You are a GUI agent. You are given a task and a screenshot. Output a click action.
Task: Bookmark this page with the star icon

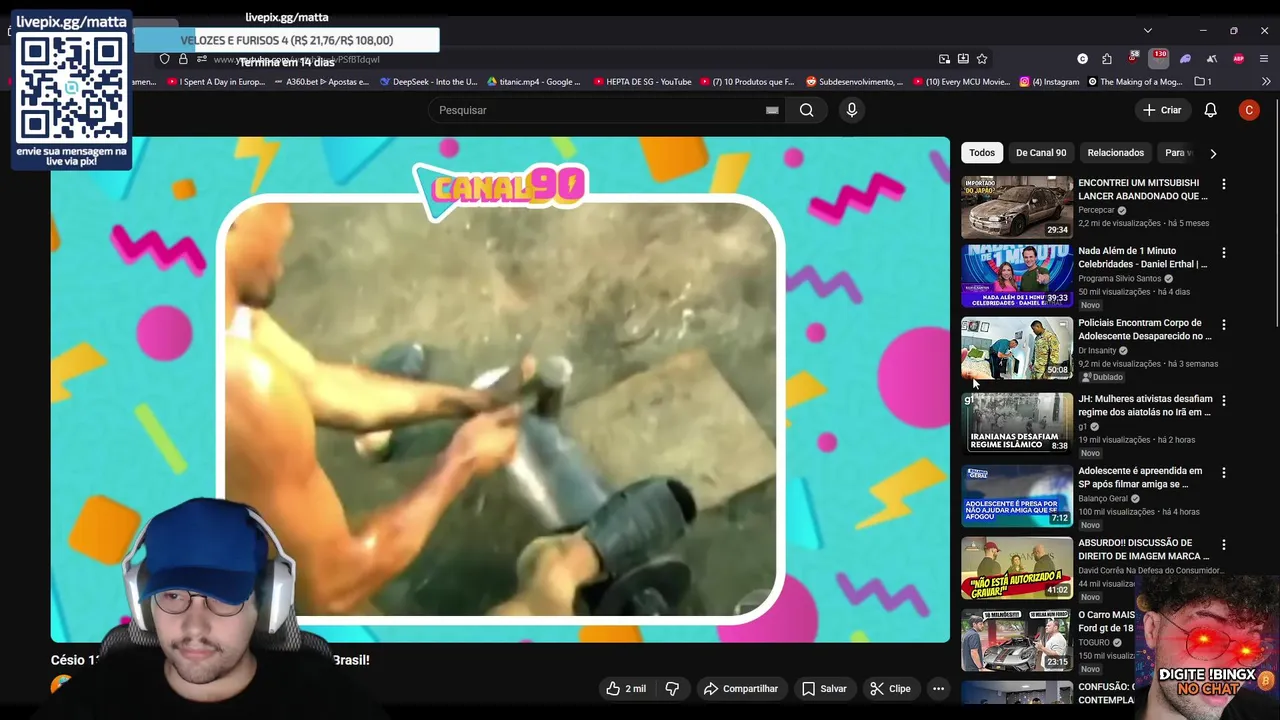coord(982,59)
